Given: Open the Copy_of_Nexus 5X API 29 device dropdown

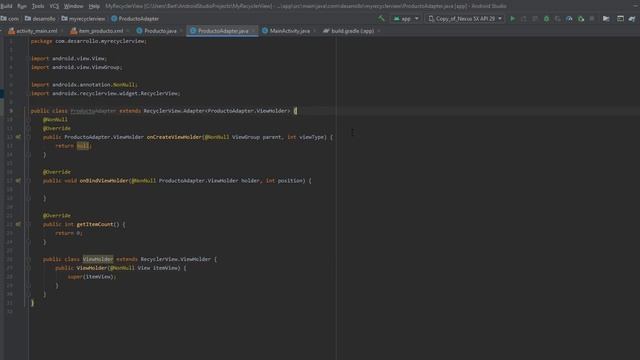Looking at the screenshot, I should (x=464, y=19).
